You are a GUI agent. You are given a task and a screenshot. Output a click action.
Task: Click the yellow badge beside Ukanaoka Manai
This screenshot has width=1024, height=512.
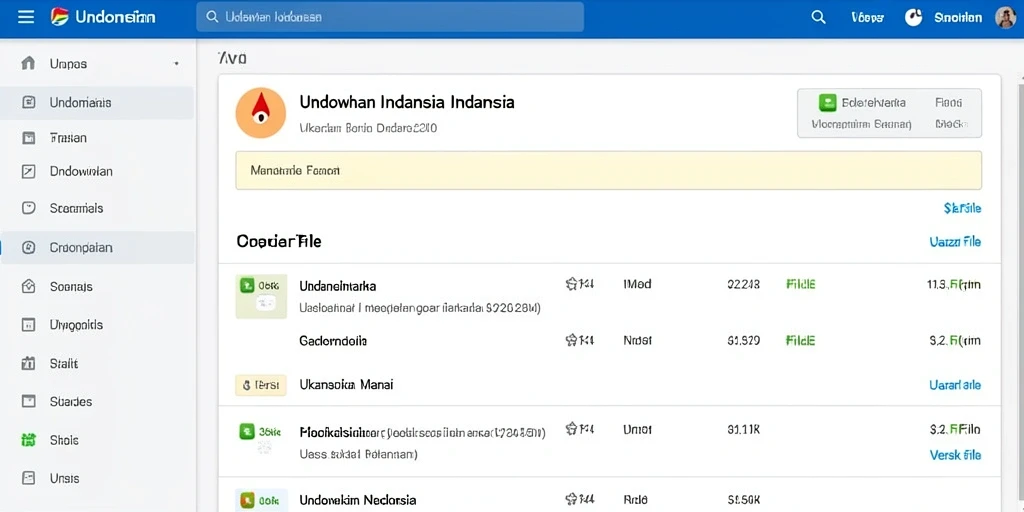pos(261,385)
